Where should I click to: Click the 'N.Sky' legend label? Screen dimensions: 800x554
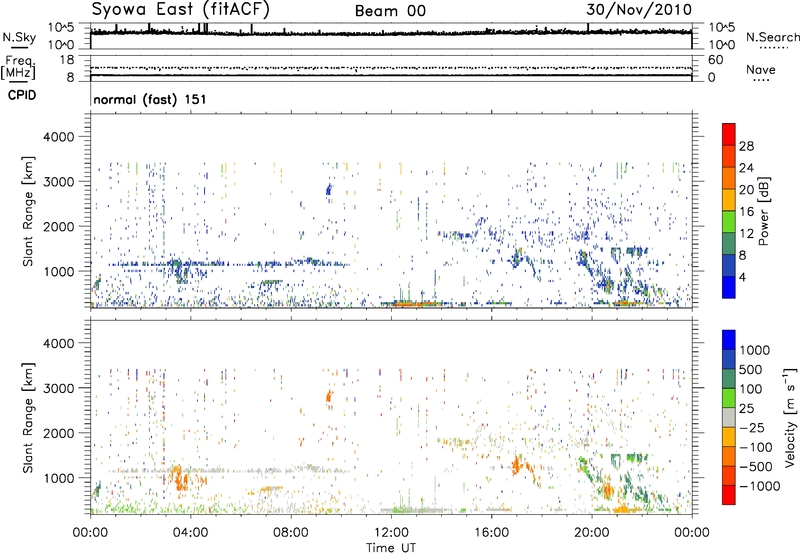(x=19, y=37)
